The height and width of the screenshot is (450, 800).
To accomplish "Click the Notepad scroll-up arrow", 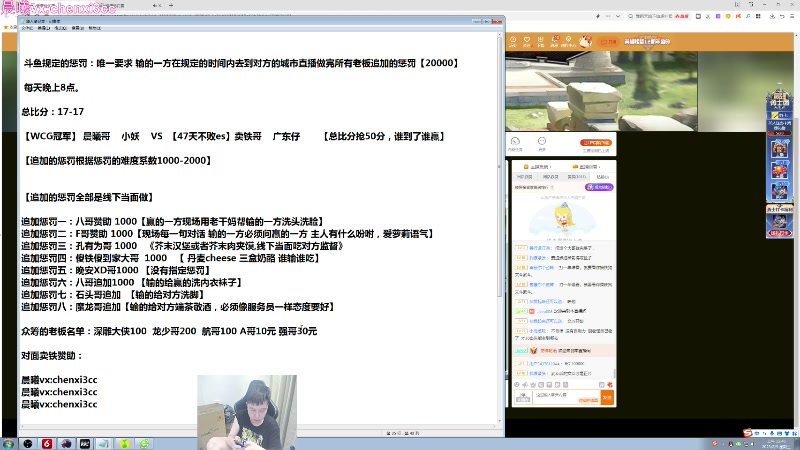I will tap(499, 36).
